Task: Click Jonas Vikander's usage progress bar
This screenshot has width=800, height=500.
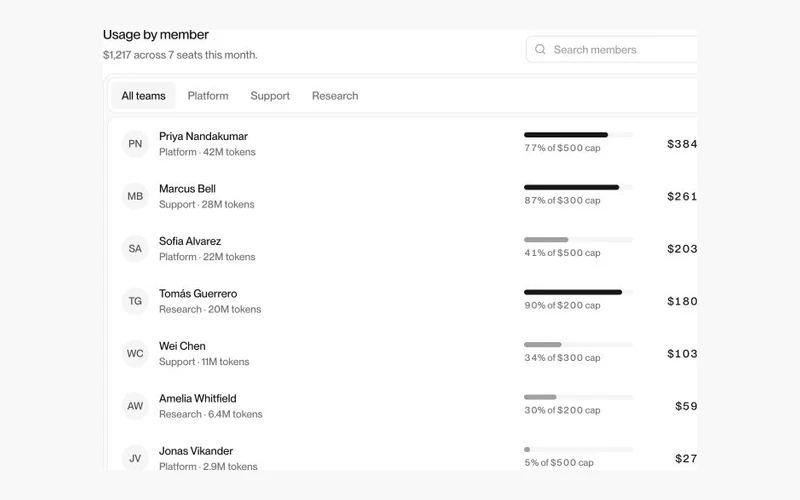Action: (x=578, y=449)
